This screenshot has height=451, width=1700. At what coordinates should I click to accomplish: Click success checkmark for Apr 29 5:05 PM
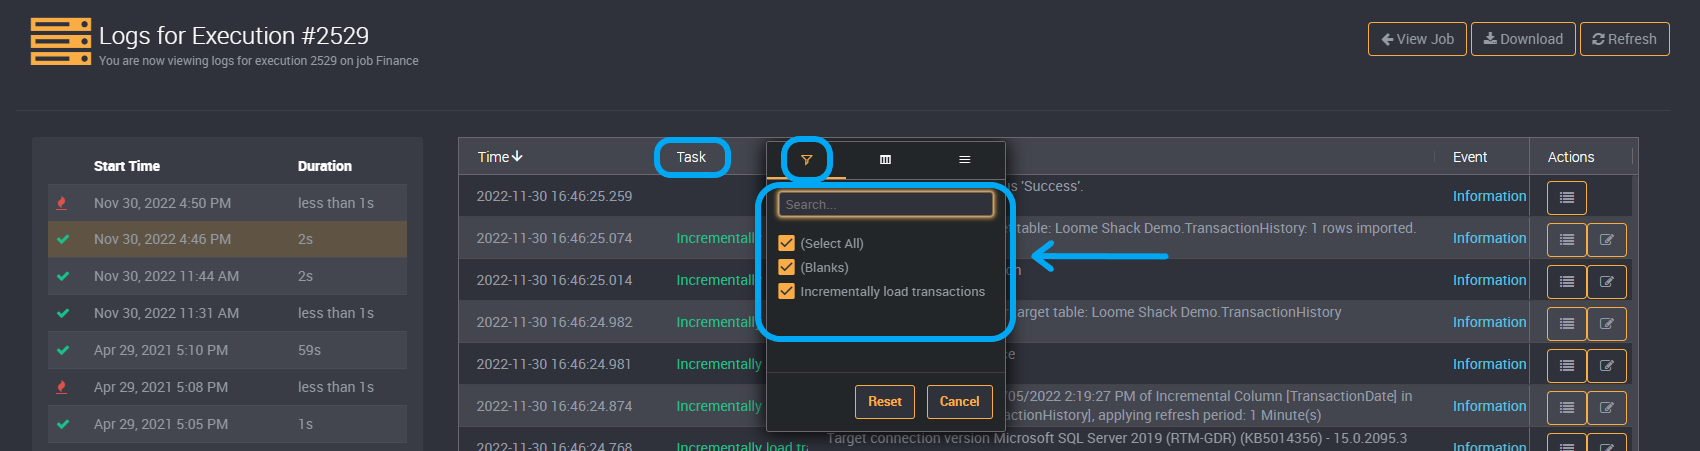coord(63,424)
